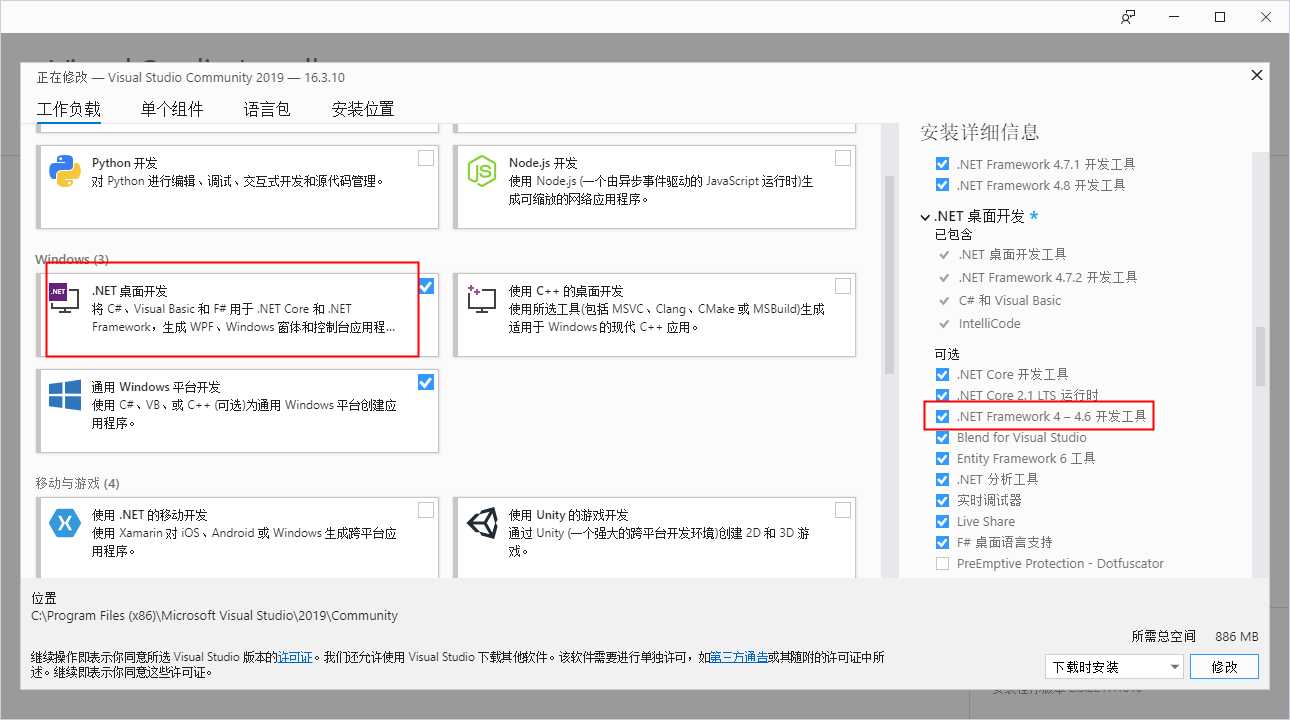Click the 安装详细信息 heading

[x=980, y=132]
